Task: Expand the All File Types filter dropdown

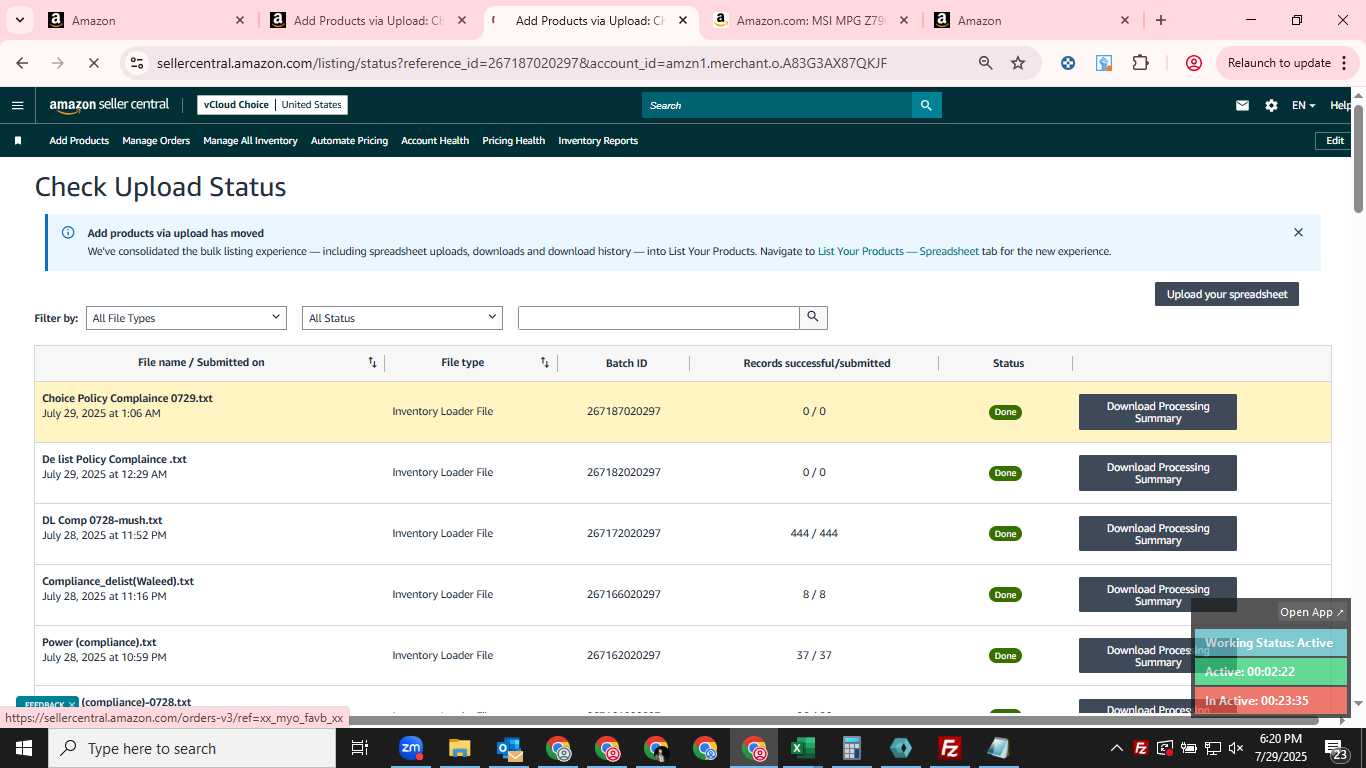Action: (x=186, y=318)
